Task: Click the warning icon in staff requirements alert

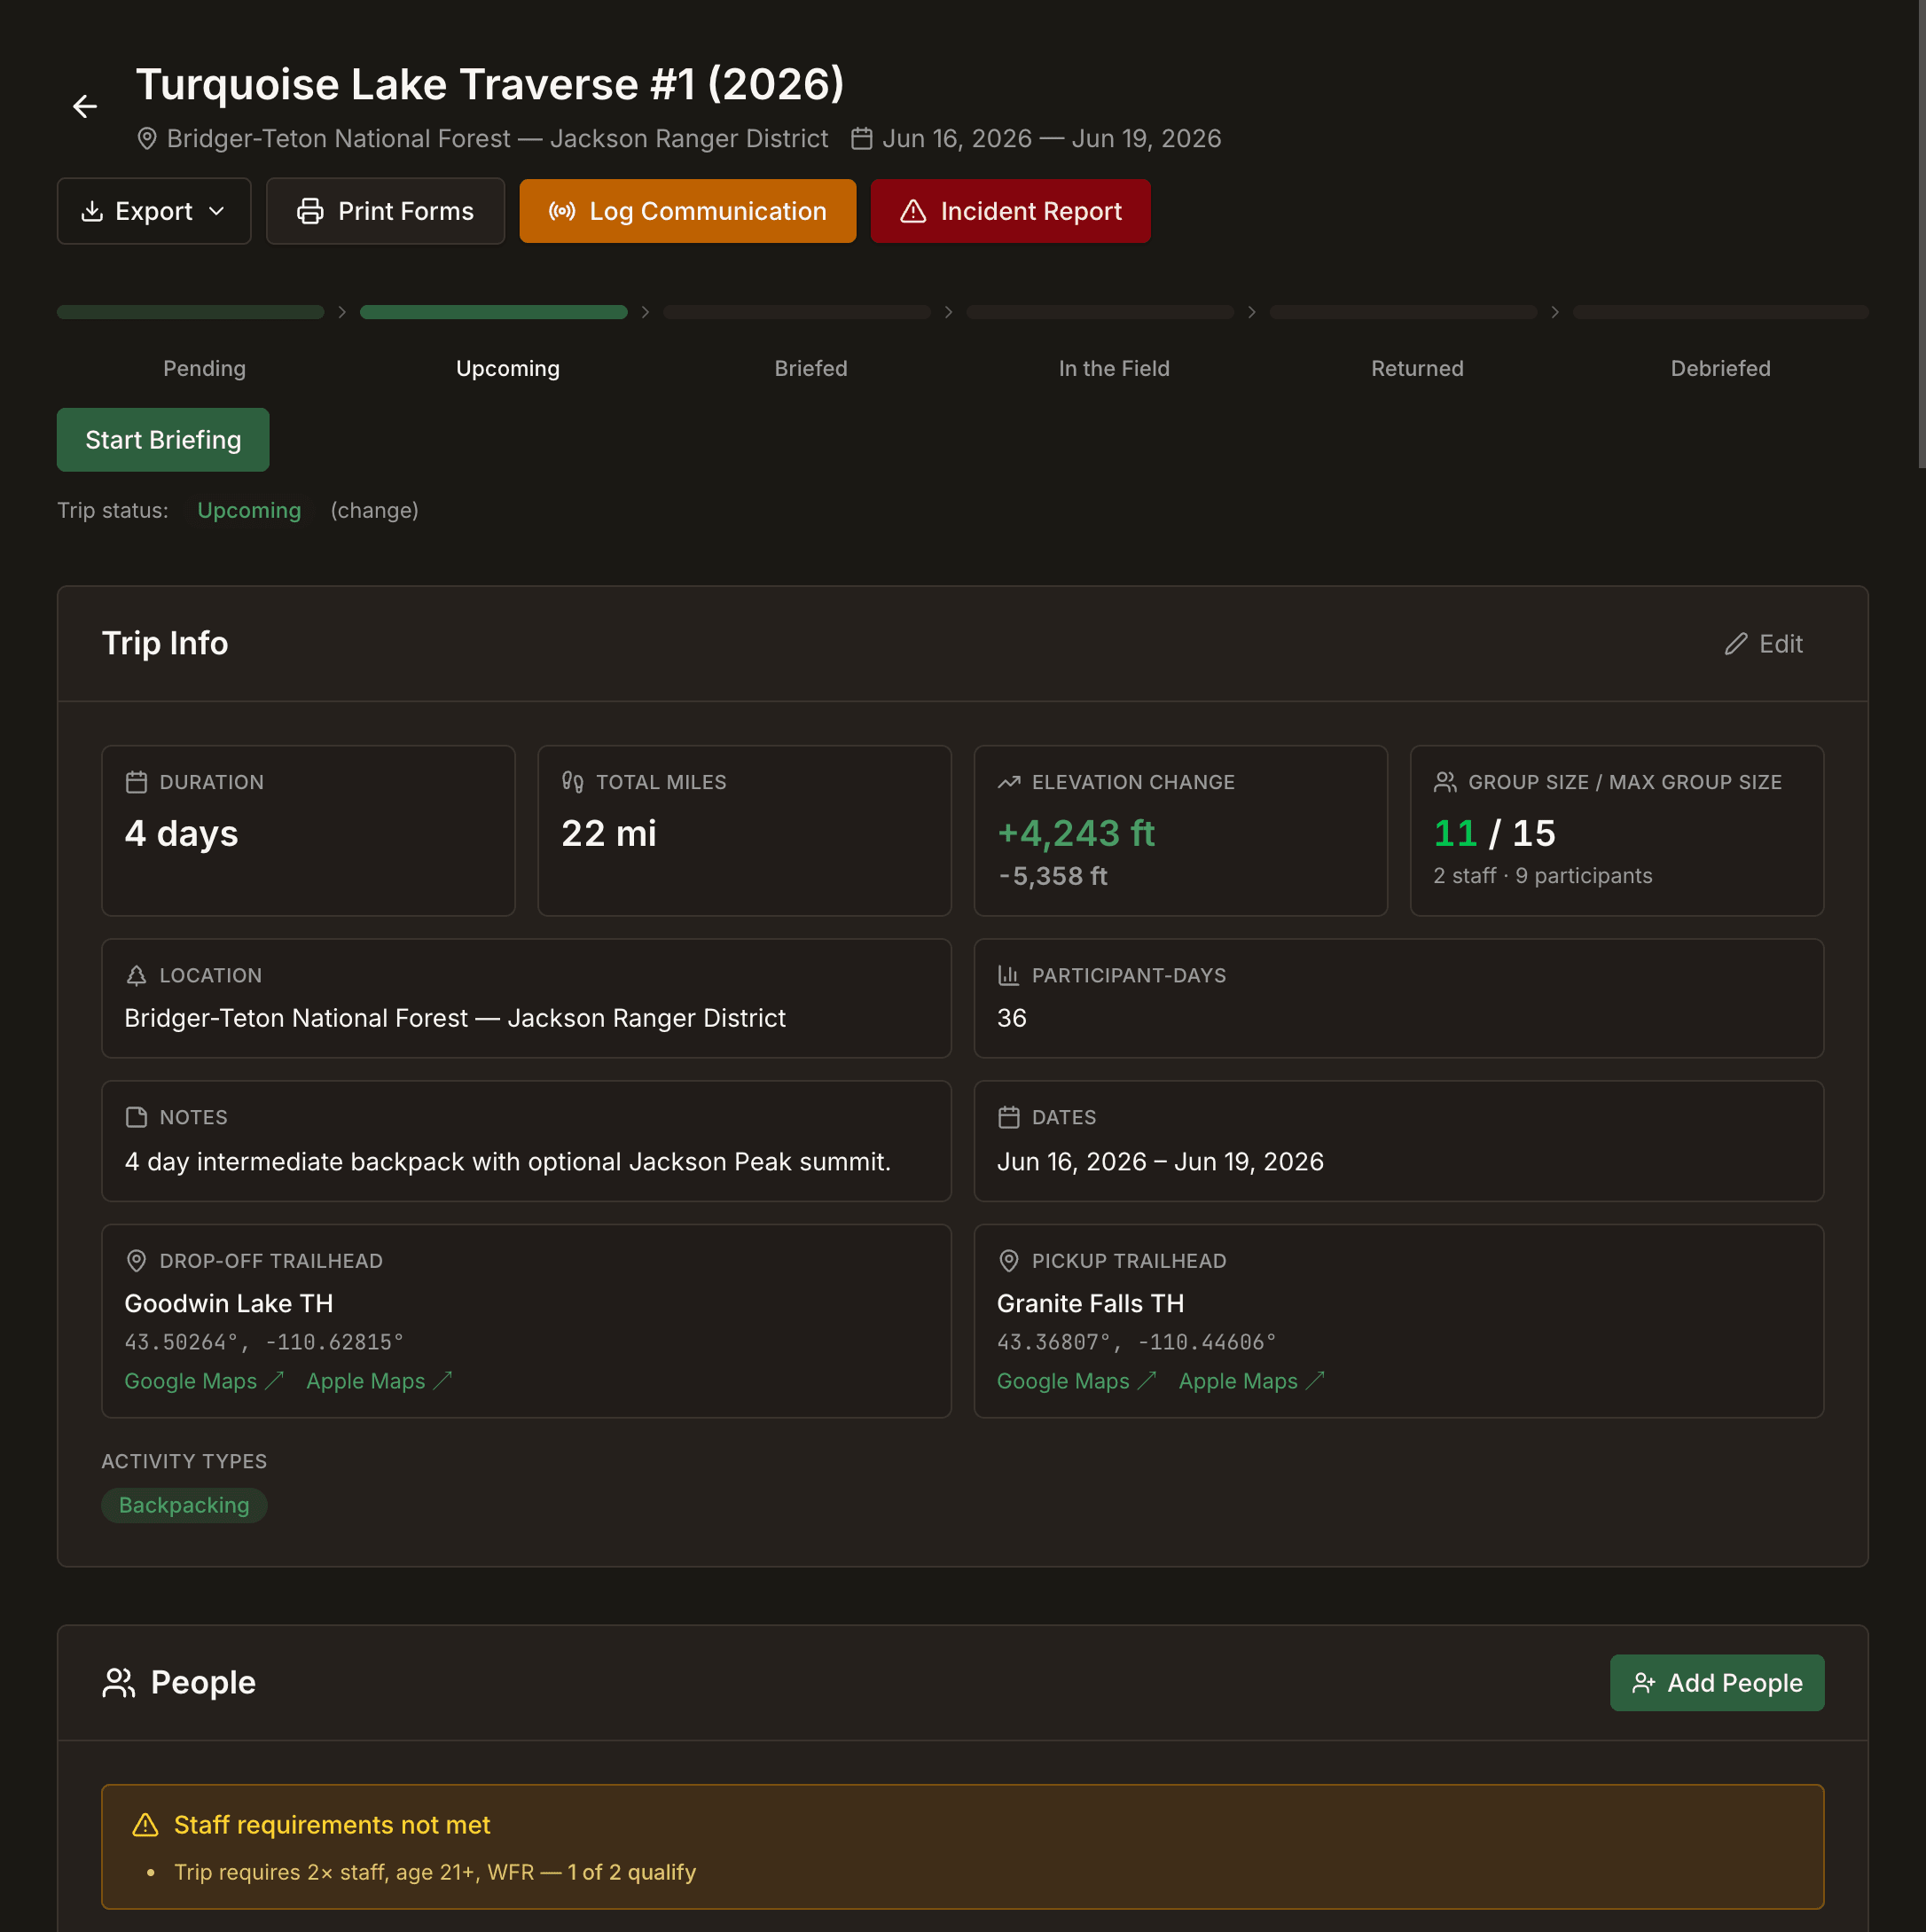Action: (x=146, y=1825)
